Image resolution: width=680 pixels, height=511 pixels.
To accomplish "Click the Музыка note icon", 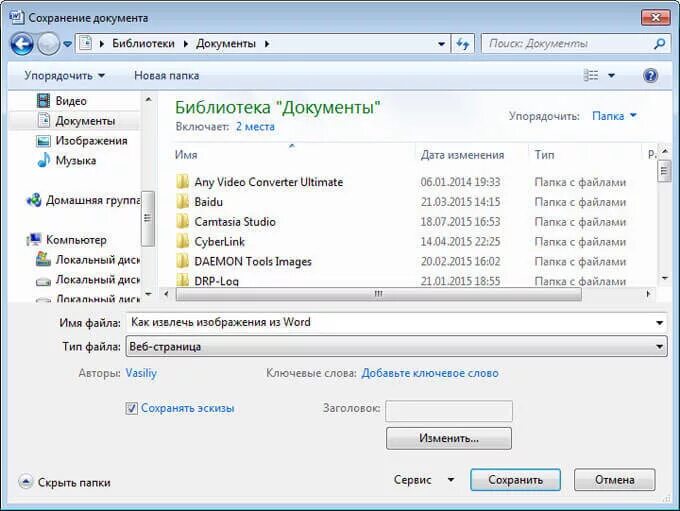I will coord(43,161).
